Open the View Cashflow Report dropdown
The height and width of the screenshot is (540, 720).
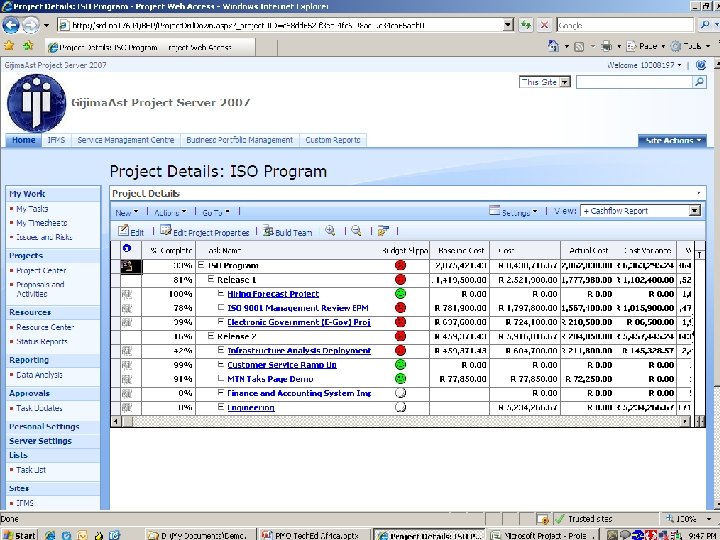[x=695, y=211]
